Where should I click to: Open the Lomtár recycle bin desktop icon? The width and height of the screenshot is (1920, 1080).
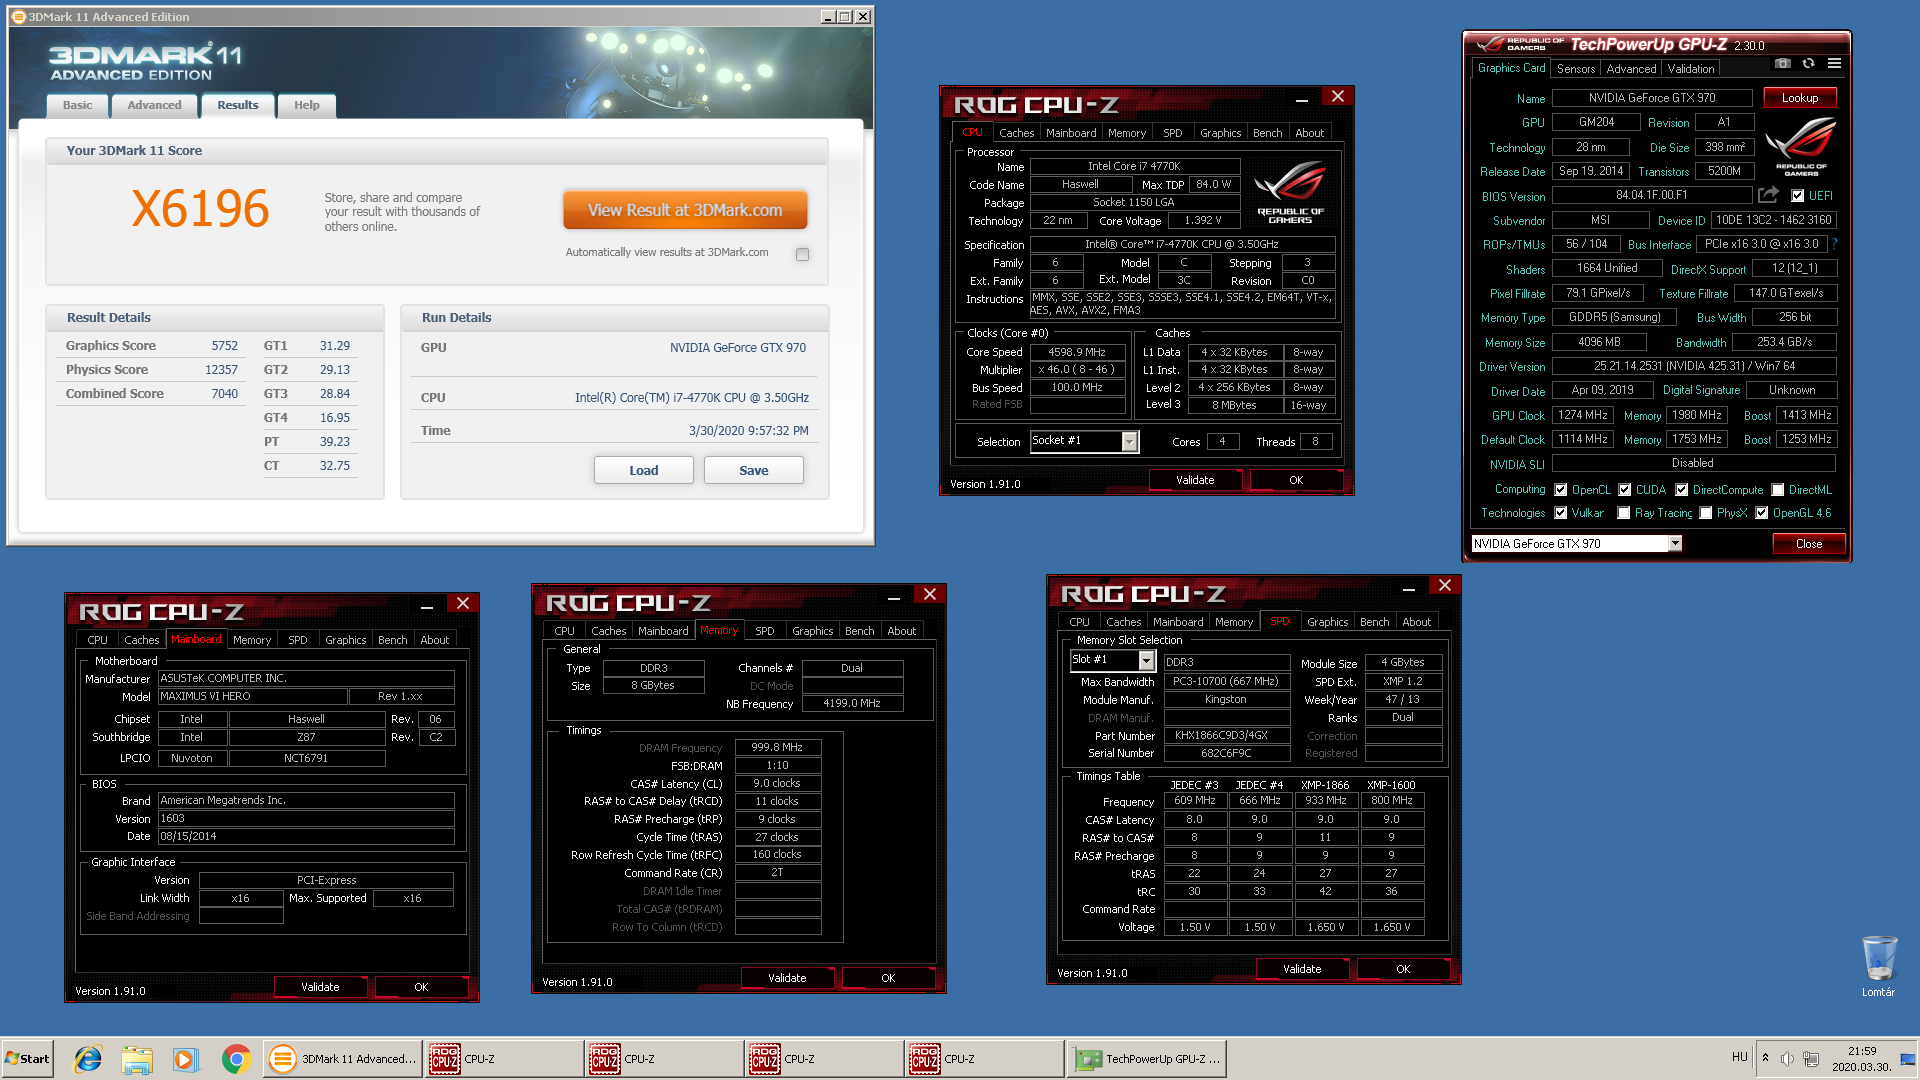1878,966
